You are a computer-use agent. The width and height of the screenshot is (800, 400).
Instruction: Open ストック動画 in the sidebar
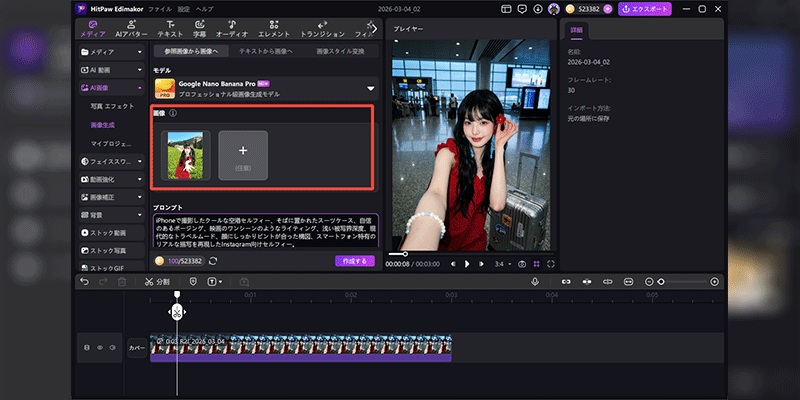pyautogui.click(x=112, y=233)
